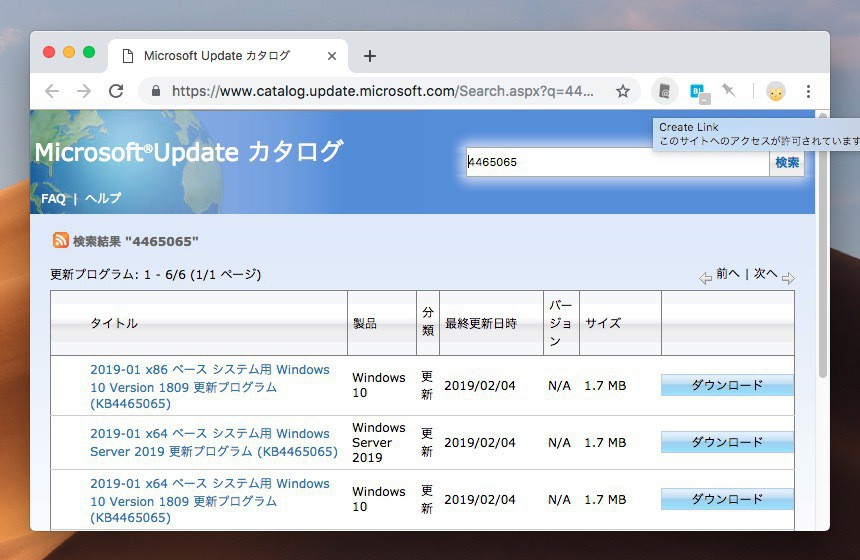Select the Microsoft Update カタログ tab
860x560 pixels.
[x=227, y=56]
